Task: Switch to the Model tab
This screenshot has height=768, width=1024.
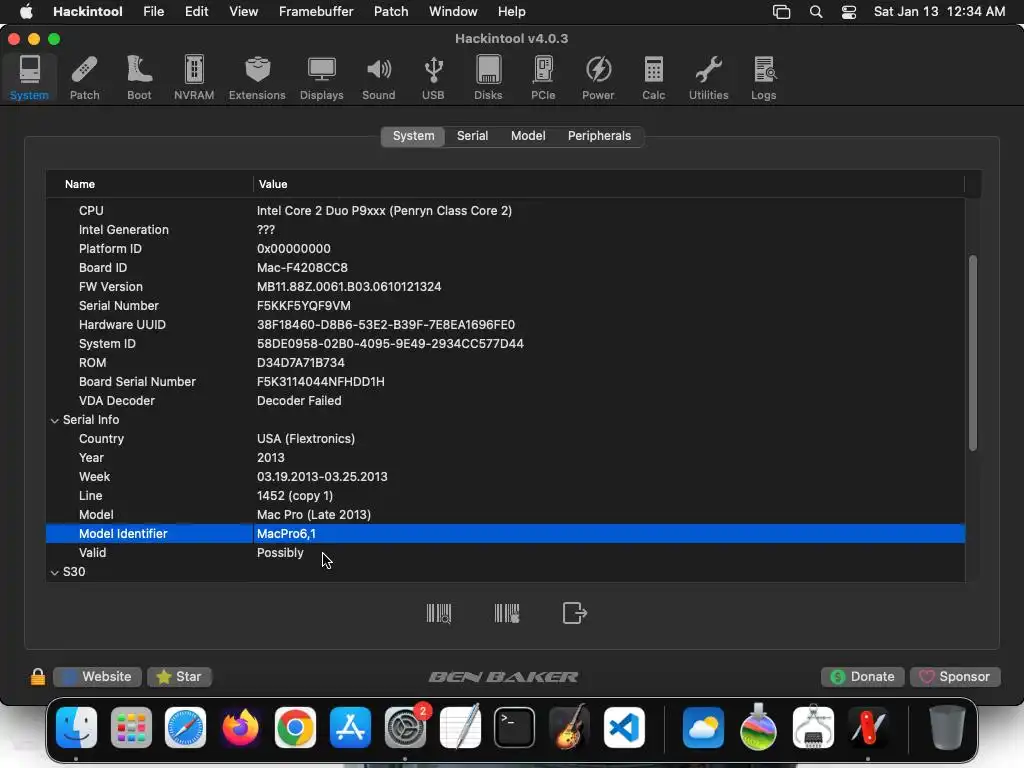Action: click(x=528, y=136)
